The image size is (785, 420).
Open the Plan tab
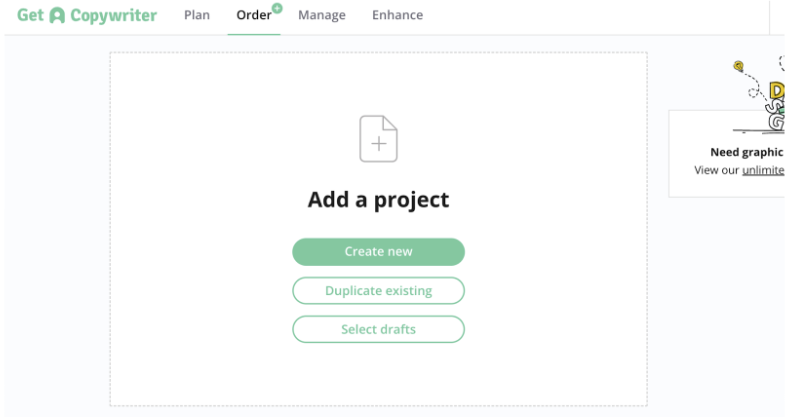pyautogui.click(x=197, y=15)
